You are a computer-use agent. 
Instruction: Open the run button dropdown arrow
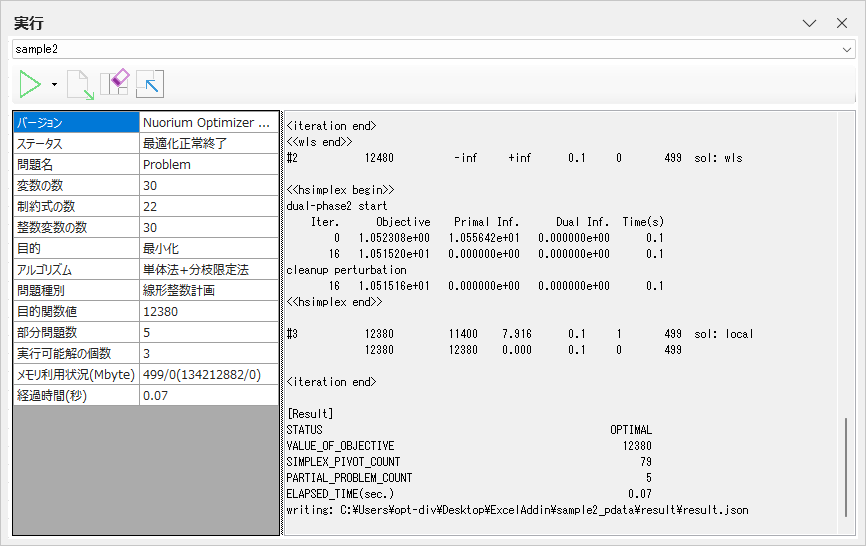[x=54, y=84]
